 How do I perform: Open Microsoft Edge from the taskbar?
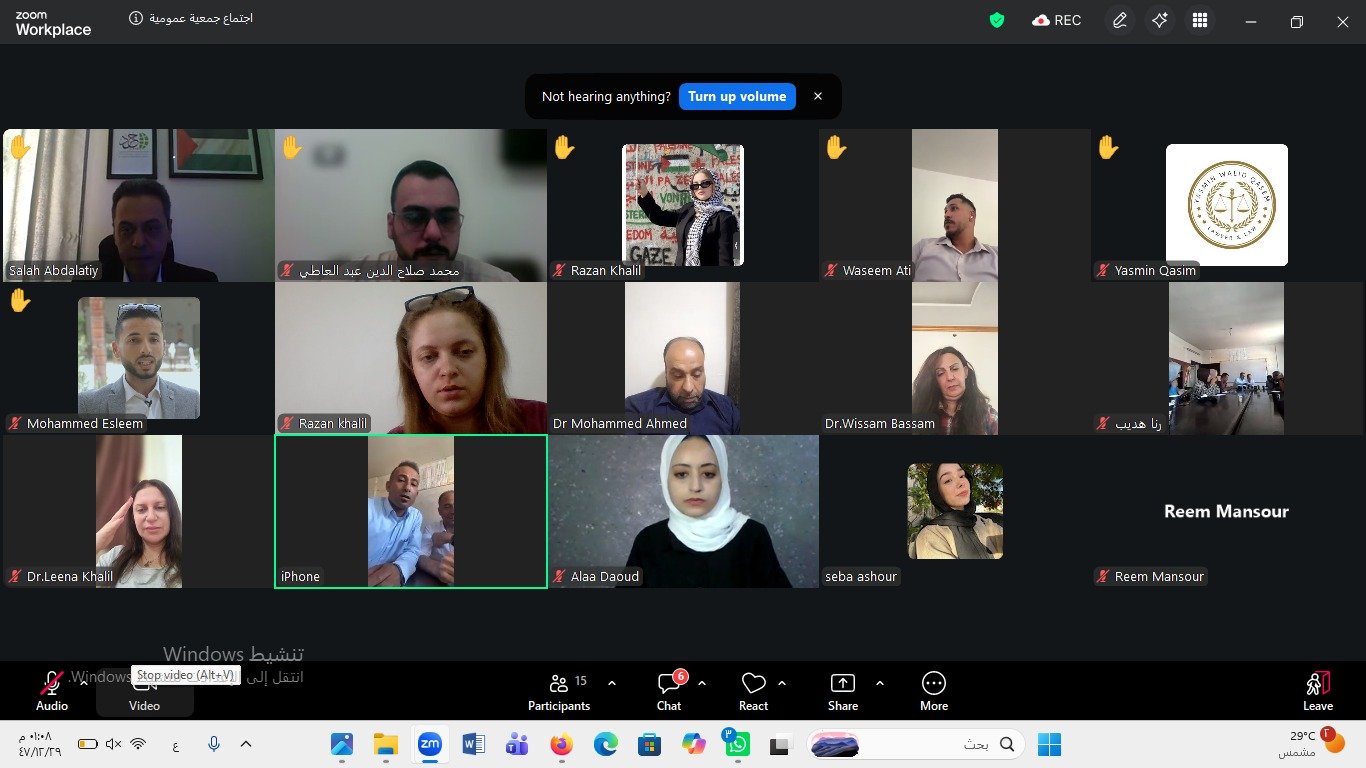[x=605, y=744]
